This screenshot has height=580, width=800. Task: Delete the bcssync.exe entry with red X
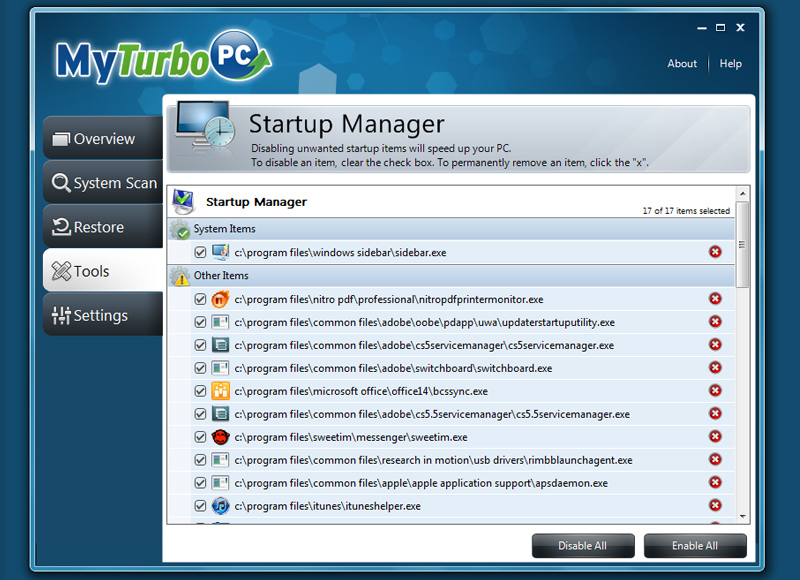coord(715,391)
